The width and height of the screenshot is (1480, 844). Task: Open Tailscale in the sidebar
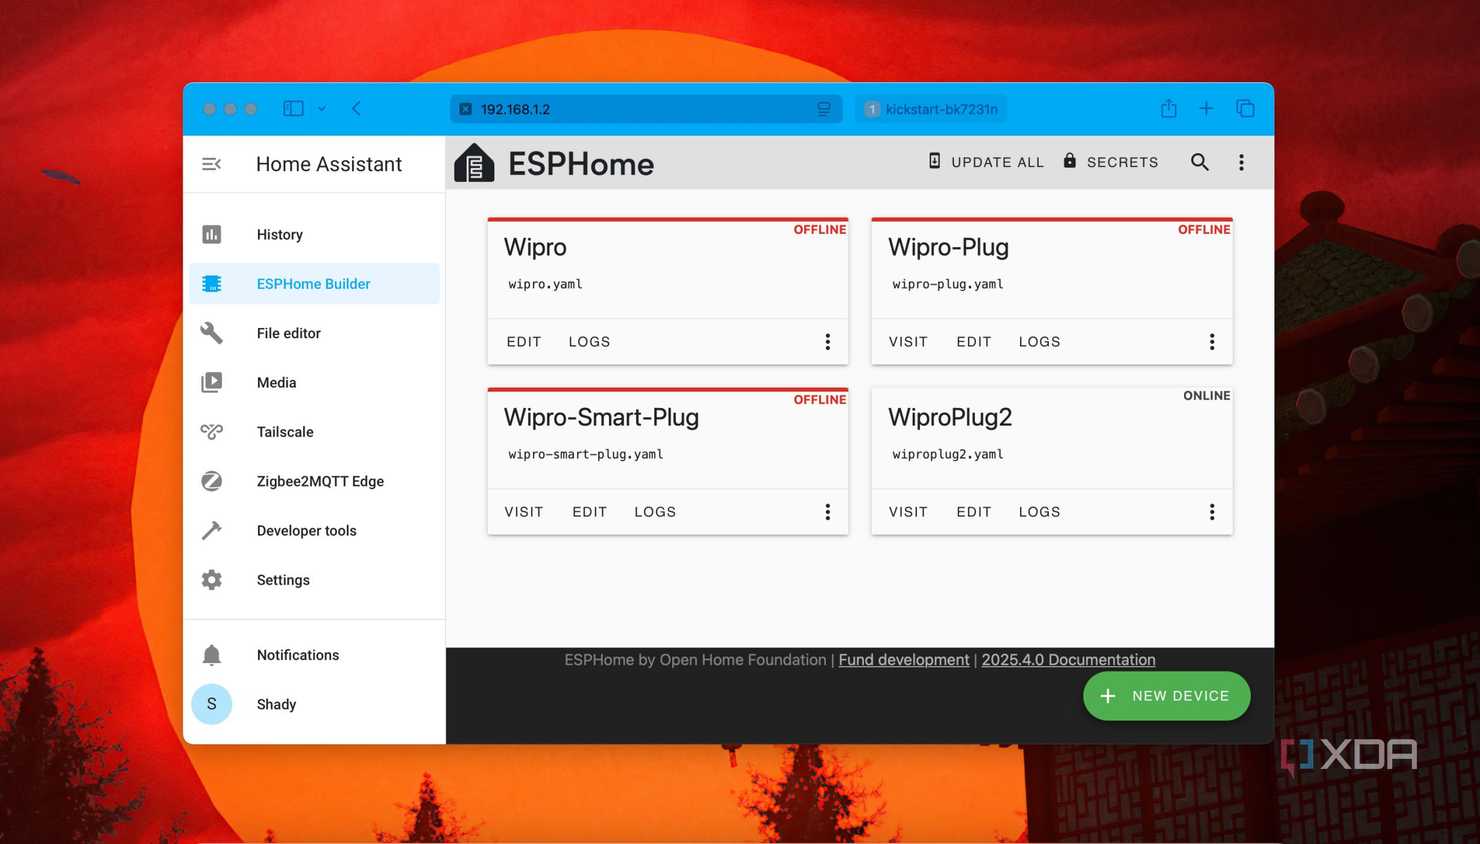click(x=314, y=432)
